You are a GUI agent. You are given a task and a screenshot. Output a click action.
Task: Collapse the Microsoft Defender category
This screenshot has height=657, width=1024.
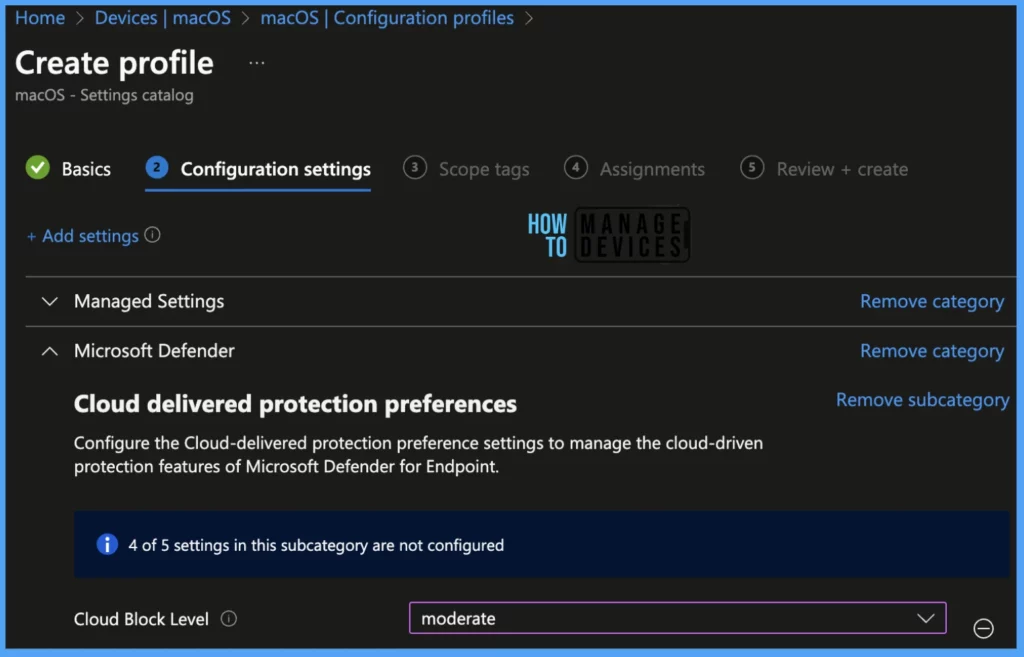50,351
